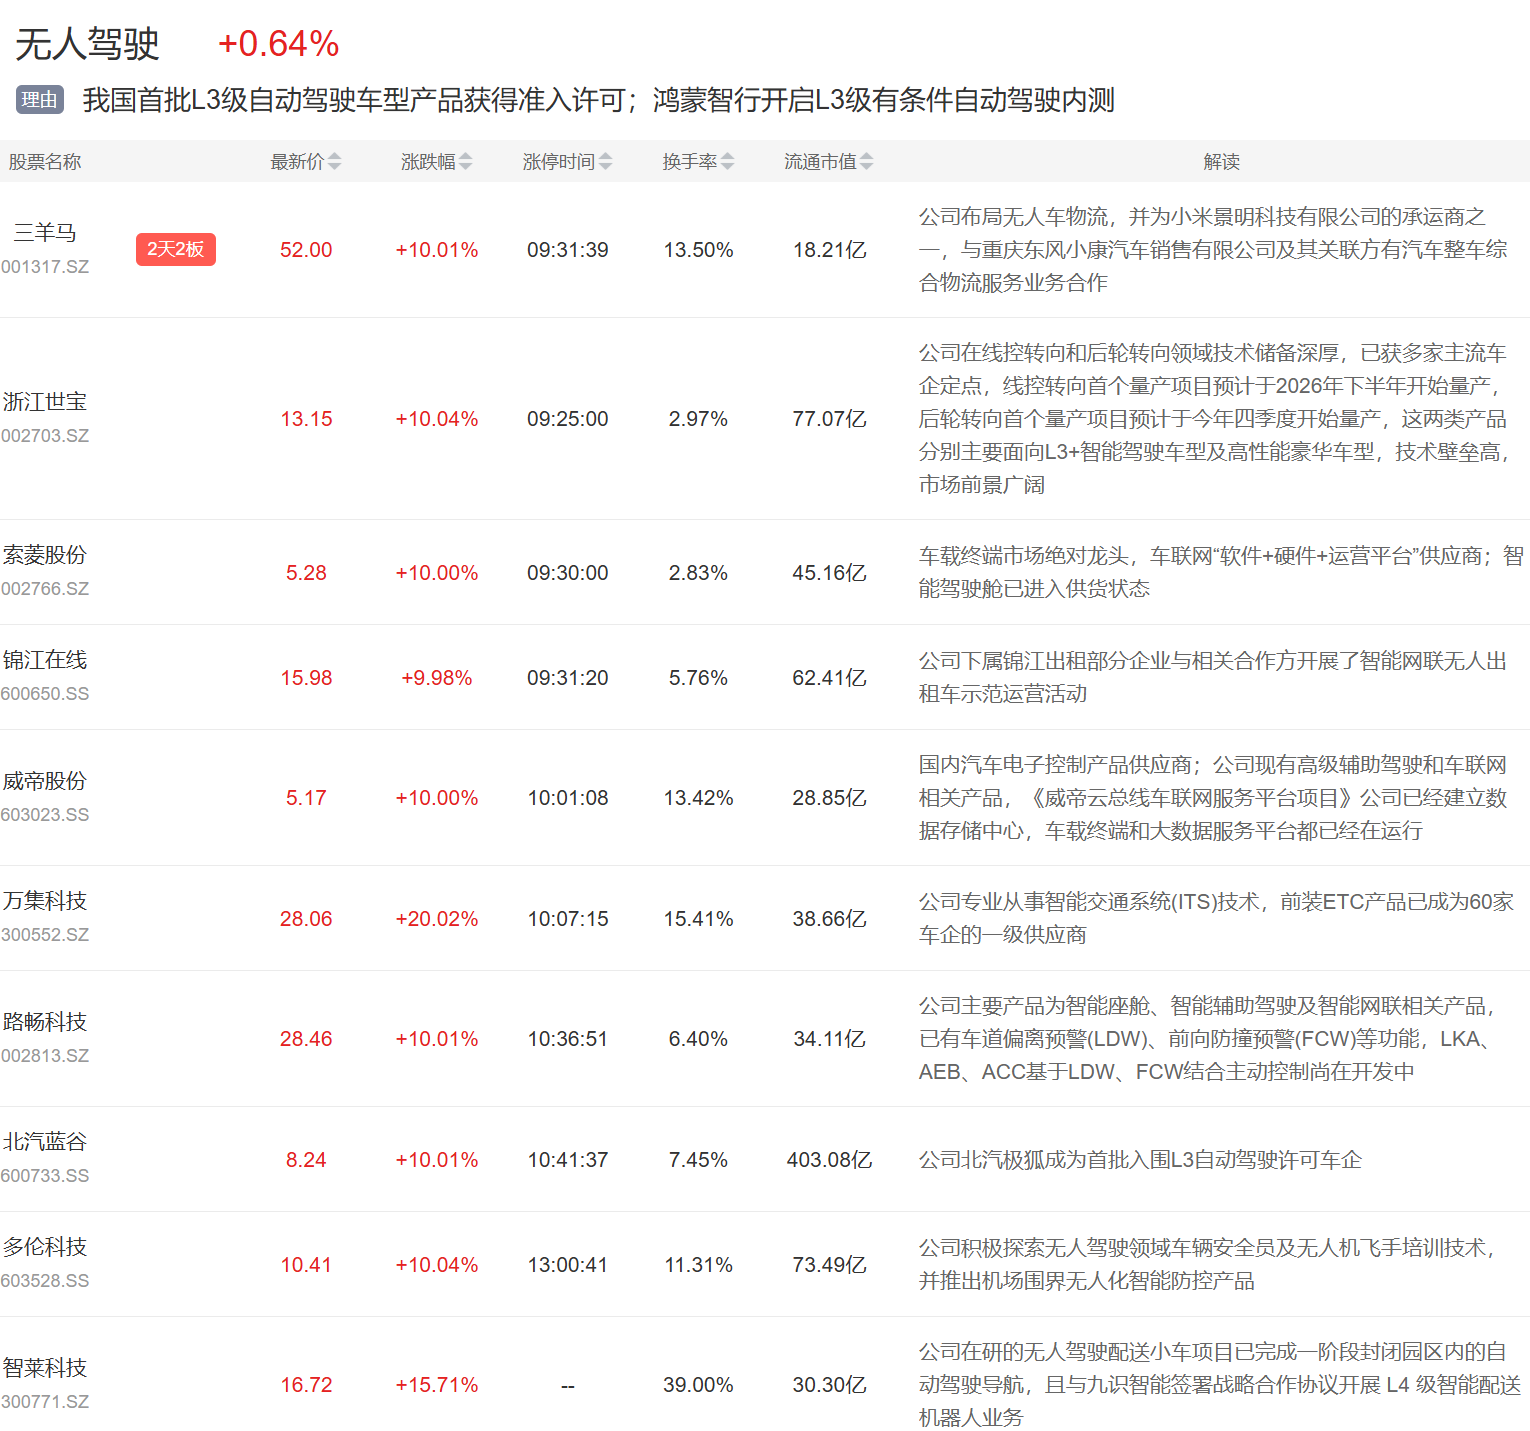This screenshot has width=1530, height=1431.
Task: Select stock code 002766.SZ under 索菱股份
Action: point(45,589)
